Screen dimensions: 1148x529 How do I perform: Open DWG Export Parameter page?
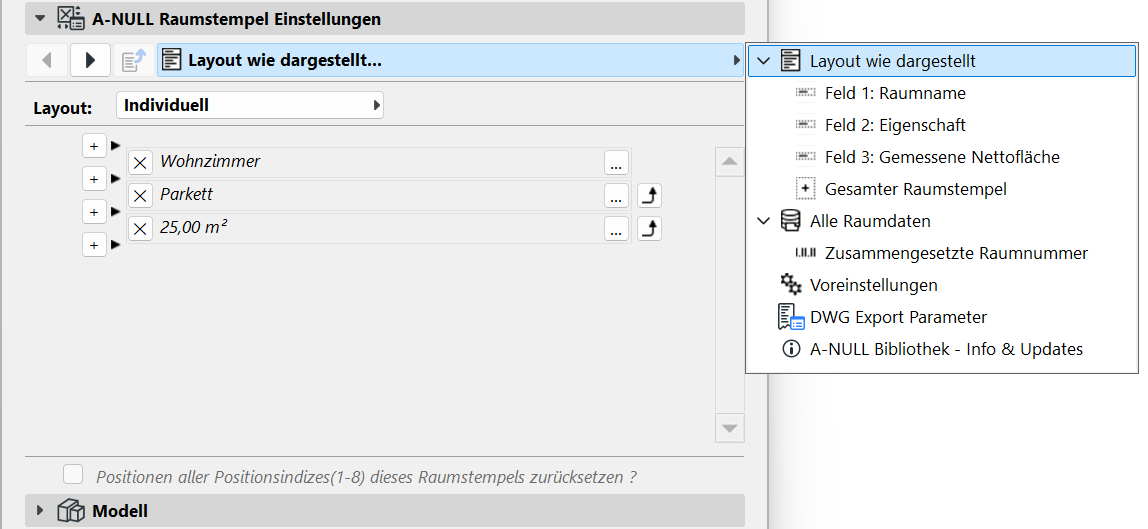tap(898, 317)
